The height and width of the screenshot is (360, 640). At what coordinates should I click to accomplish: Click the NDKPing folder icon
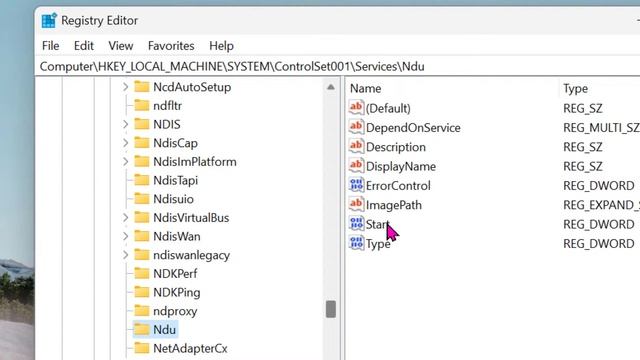point(142,292)
